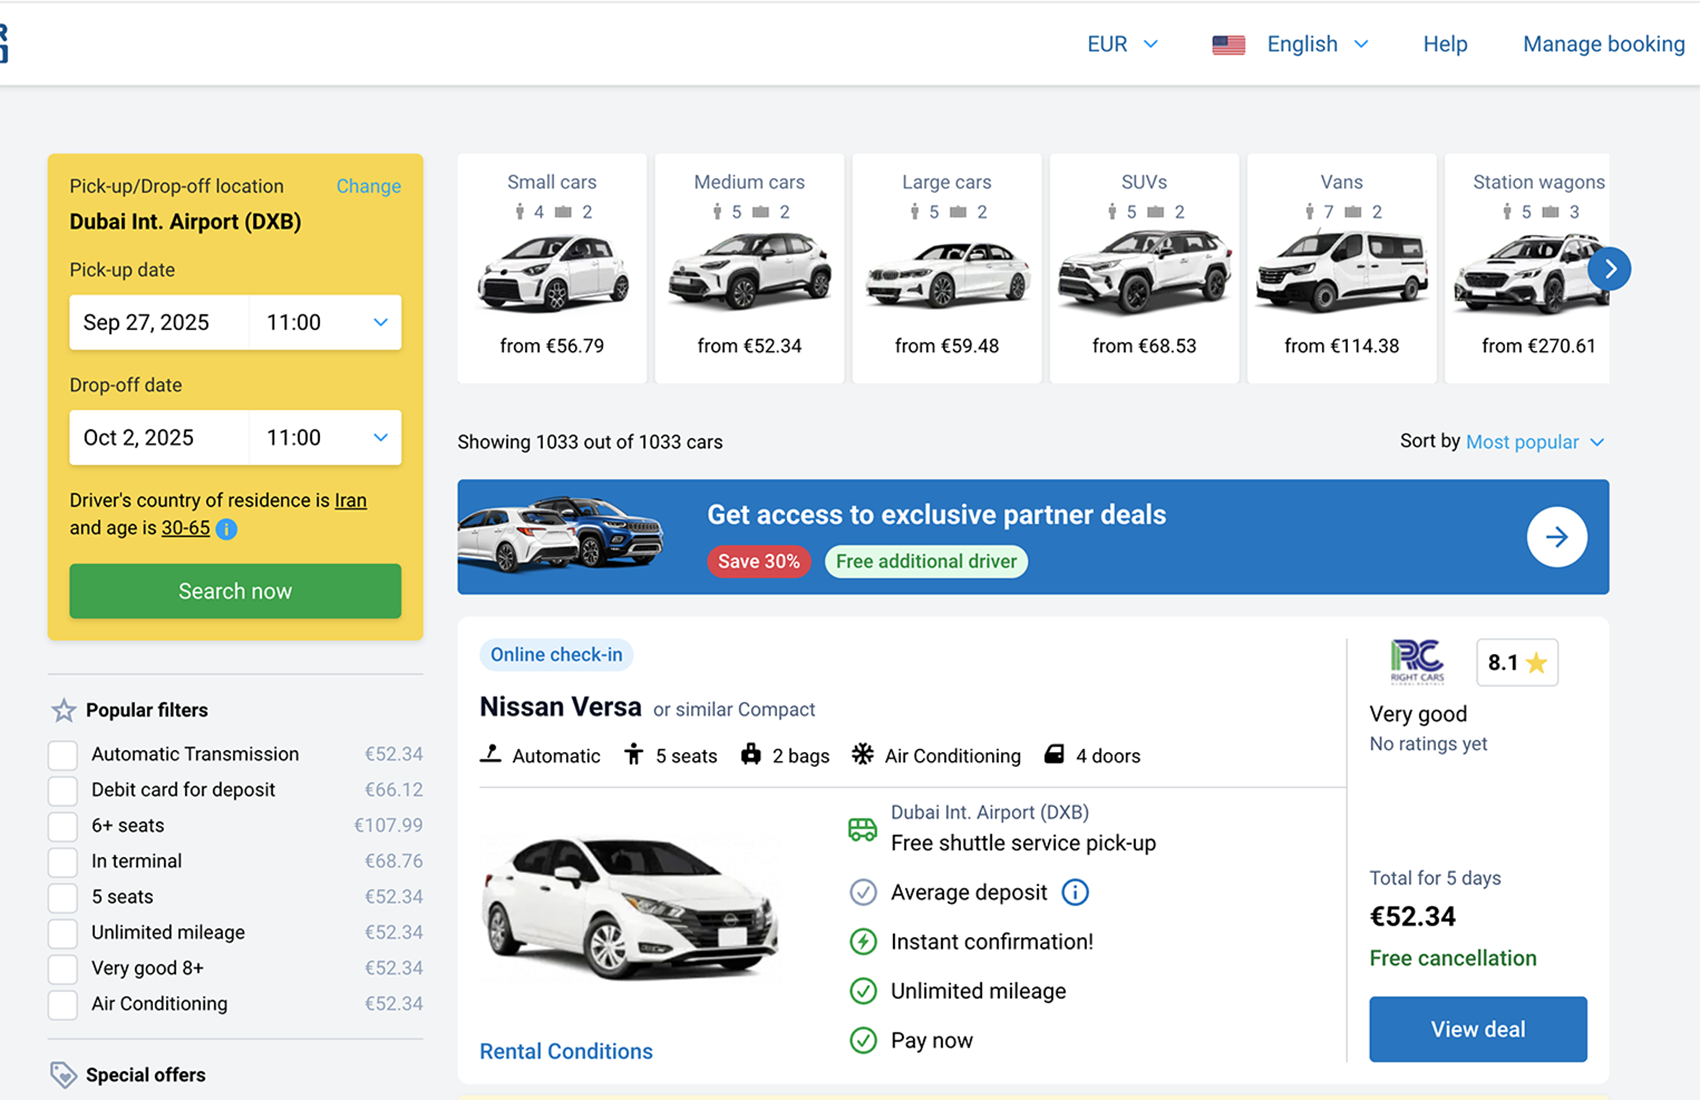This screenshot has height=1100, width=1700.
Task: Click the info icon beside driver age
Action: coord(227,529)
